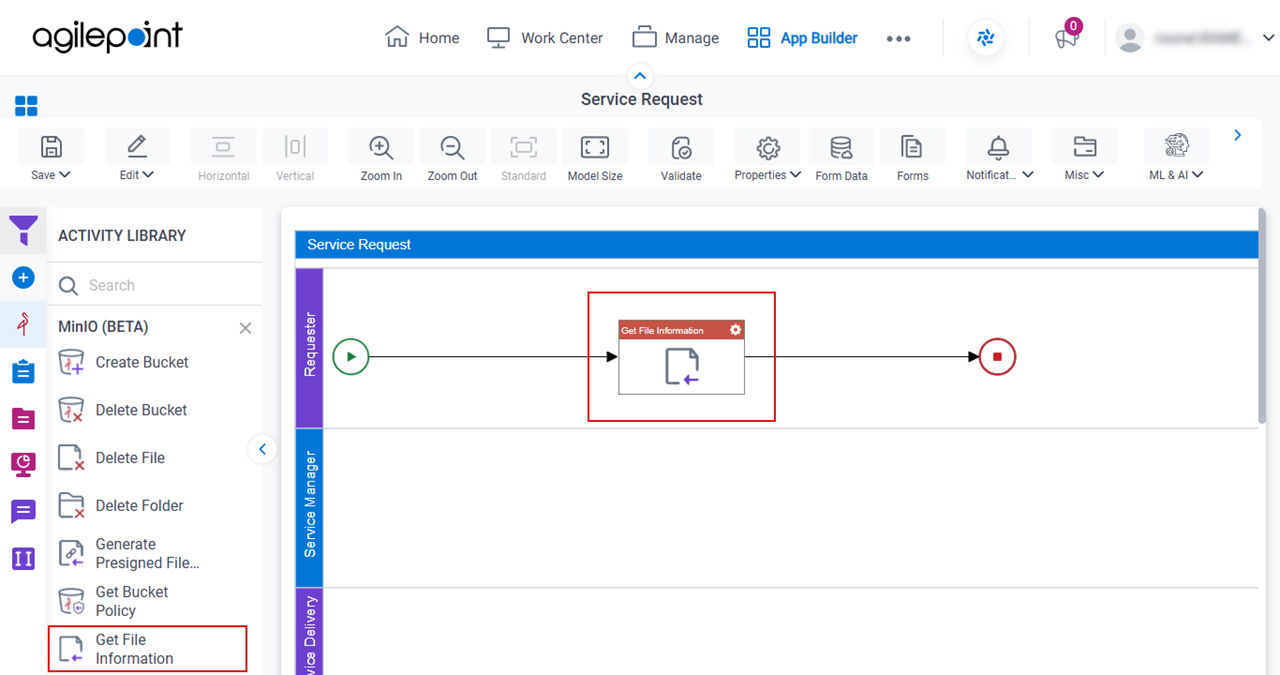Screen dimensions: 1280x675
Task: Select the Requester swimlane header
Action: point(309,347)
